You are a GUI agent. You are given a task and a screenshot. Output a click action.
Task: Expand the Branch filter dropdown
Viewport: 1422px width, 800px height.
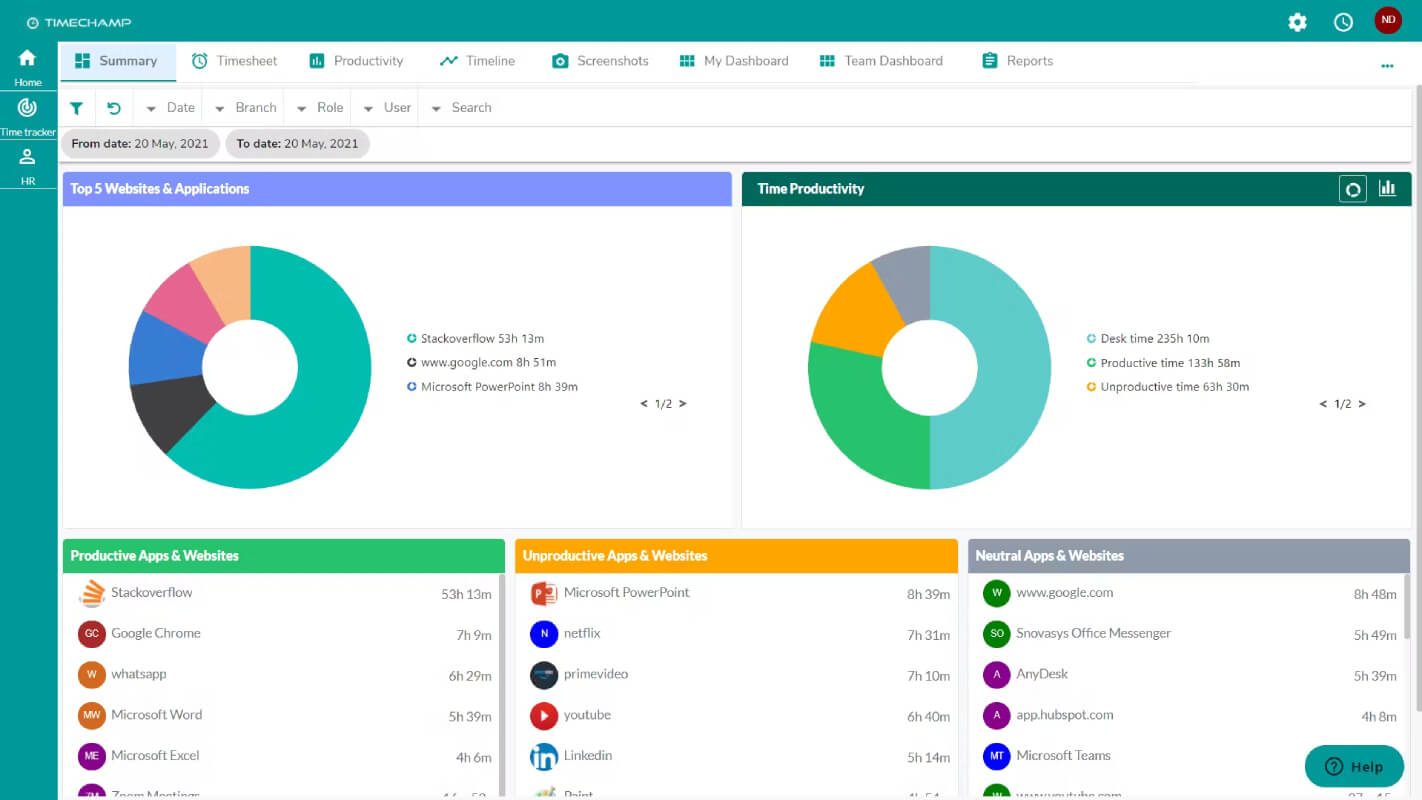click(245, 108)
